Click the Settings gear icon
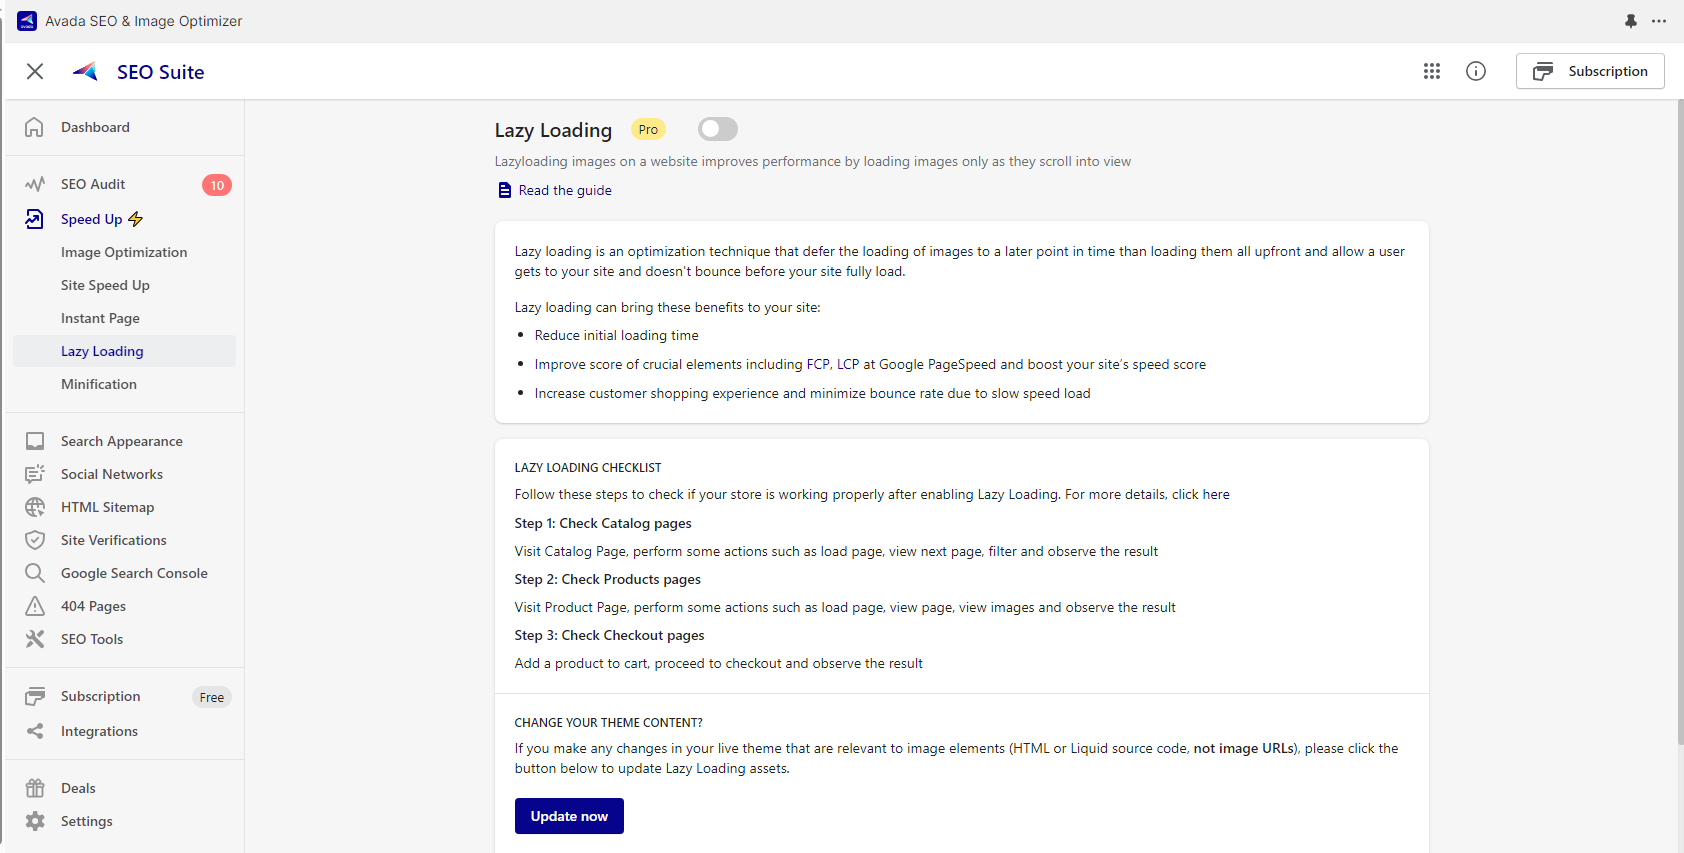1684x853 pixels. click(35, 821)
